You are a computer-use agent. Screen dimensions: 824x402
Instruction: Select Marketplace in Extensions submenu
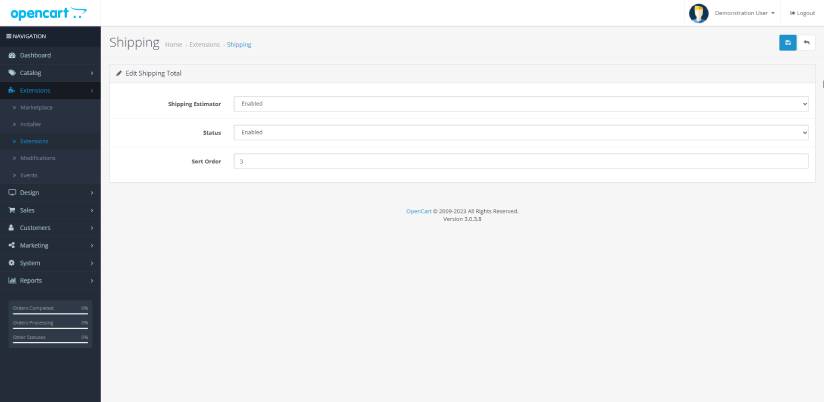pyautogui.click(x=36, y=107)
